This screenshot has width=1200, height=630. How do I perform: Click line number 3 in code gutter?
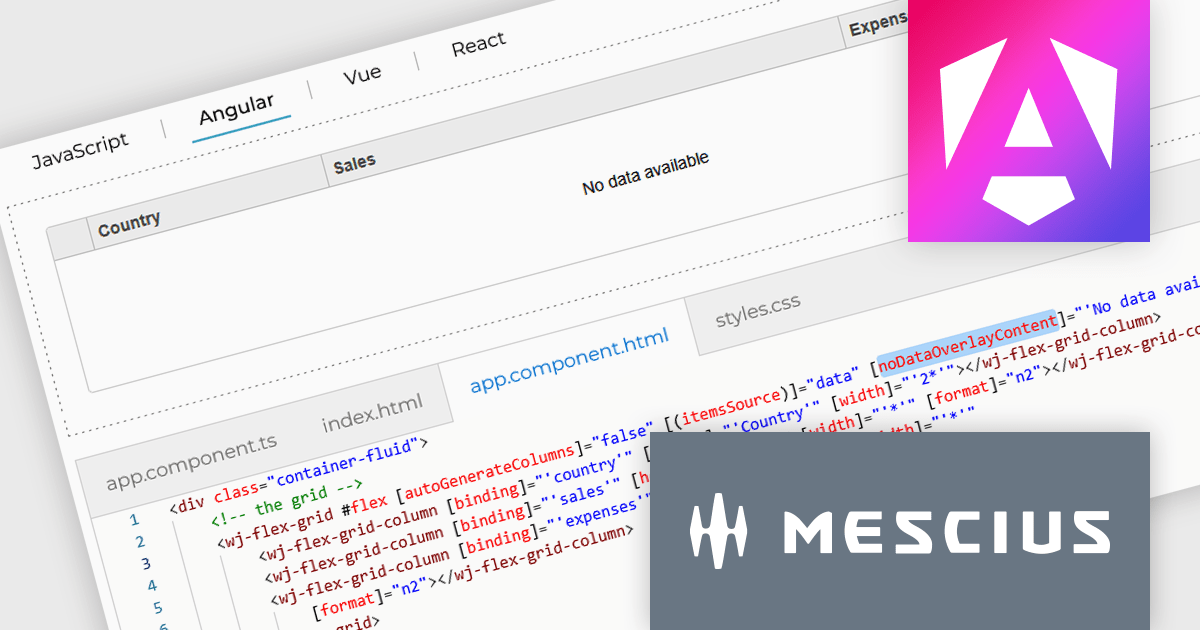(x=146, y=564)
